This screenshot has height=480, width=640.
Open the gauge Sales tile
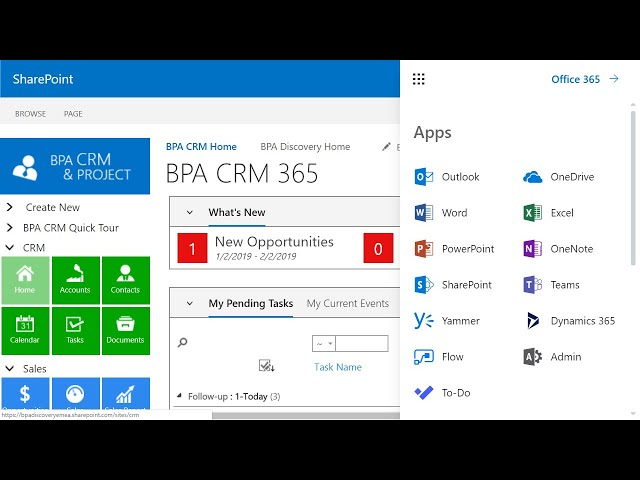(76, 393)
